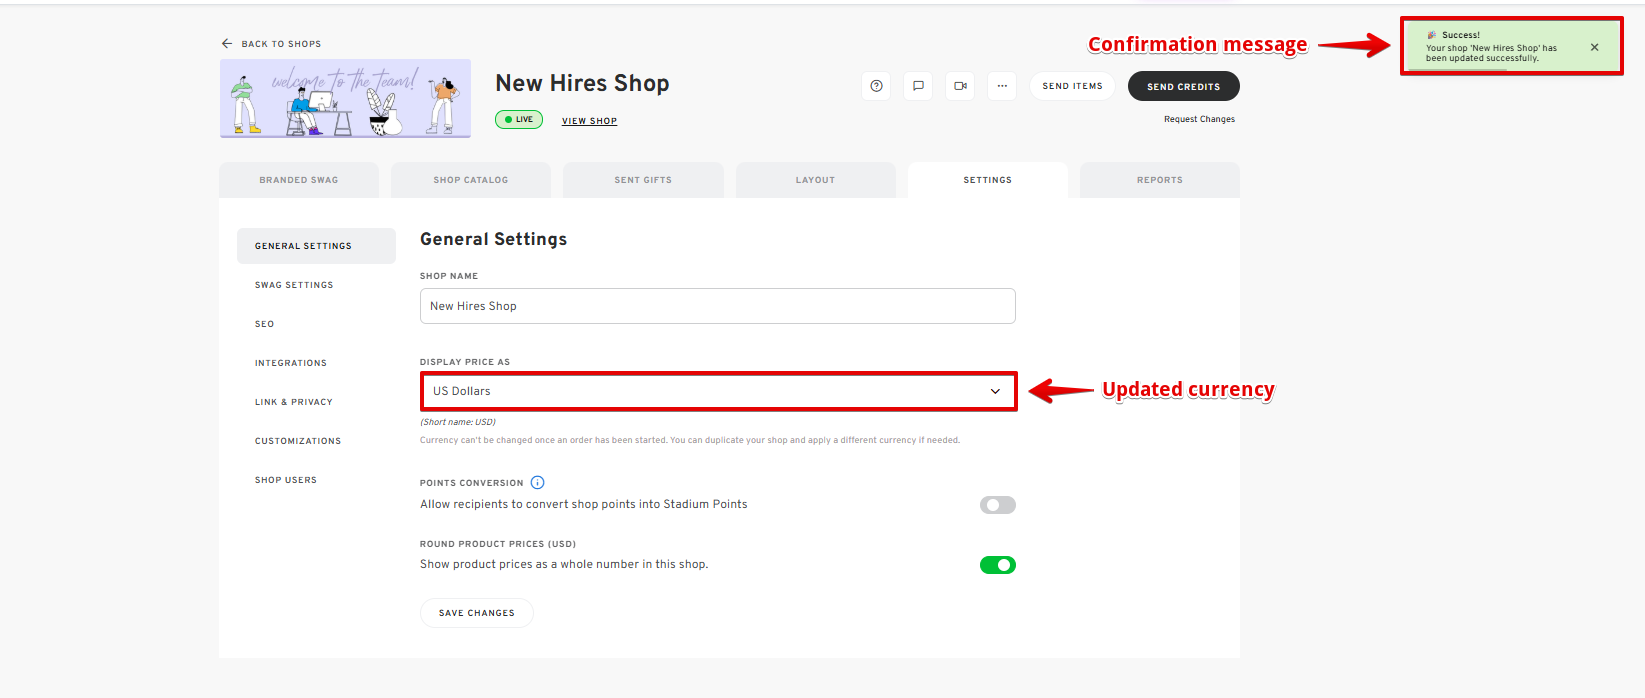Click the Points Conversion info icon
Viewport: 1645px width, 698px height.
click(537, 483)
